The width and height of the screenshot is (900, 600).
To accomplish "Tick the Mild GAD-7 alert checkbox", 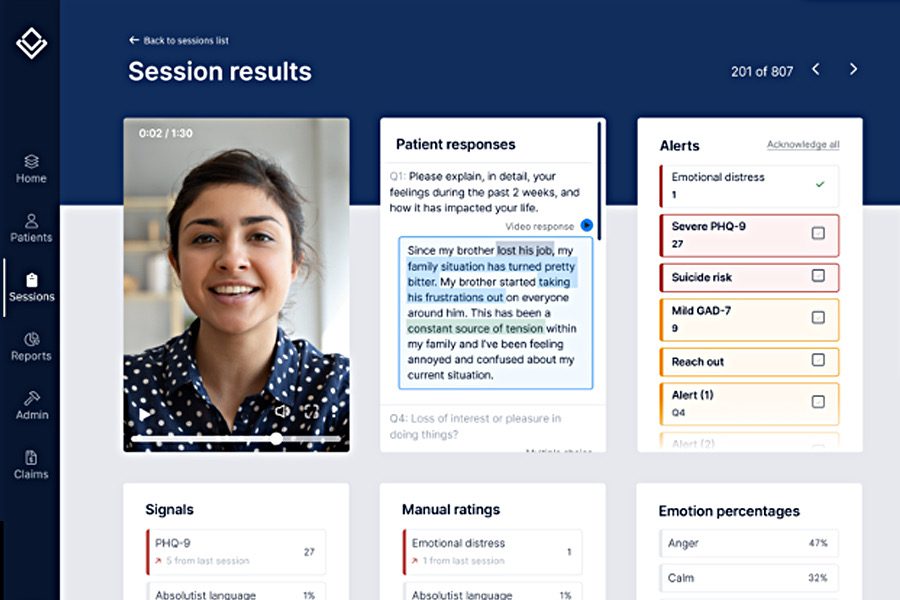I will pos(818,318).
